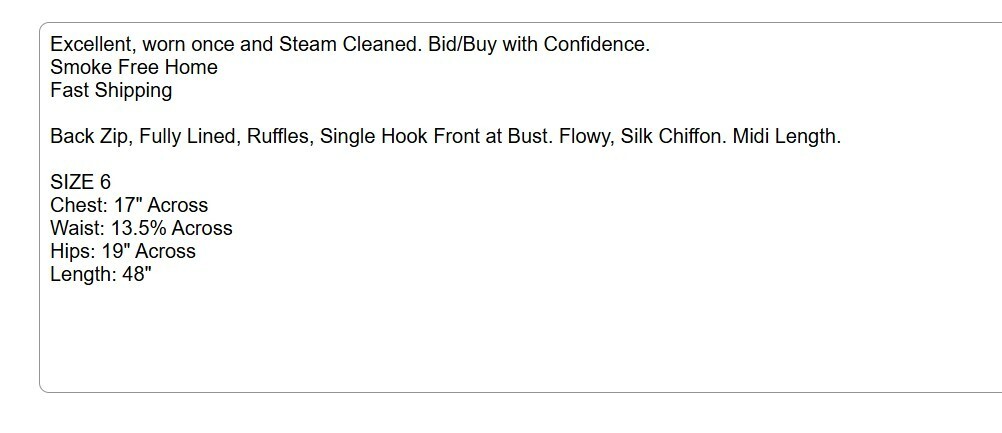Click inside the description text box
The width and height of the screenshot is (1002, 433).
521,208
